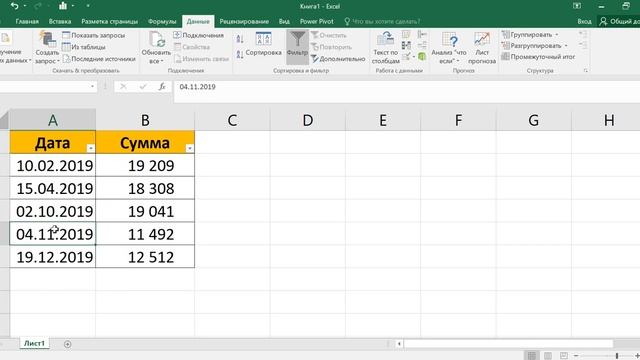Select column A header
The width and height of the screenshot is (640, 360).
pos(53,120)
